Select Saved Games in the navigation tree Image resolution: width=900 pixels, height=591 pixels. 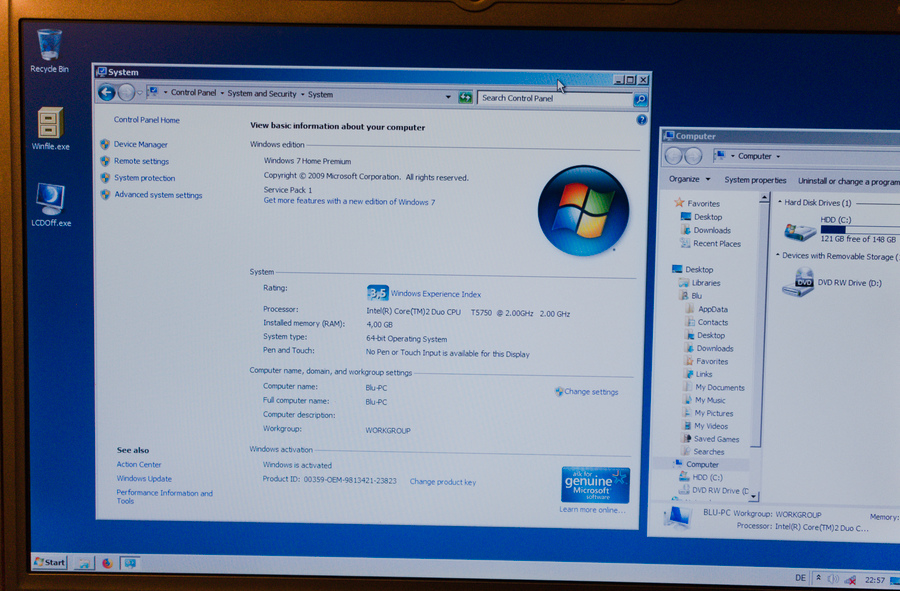(716, 439)
